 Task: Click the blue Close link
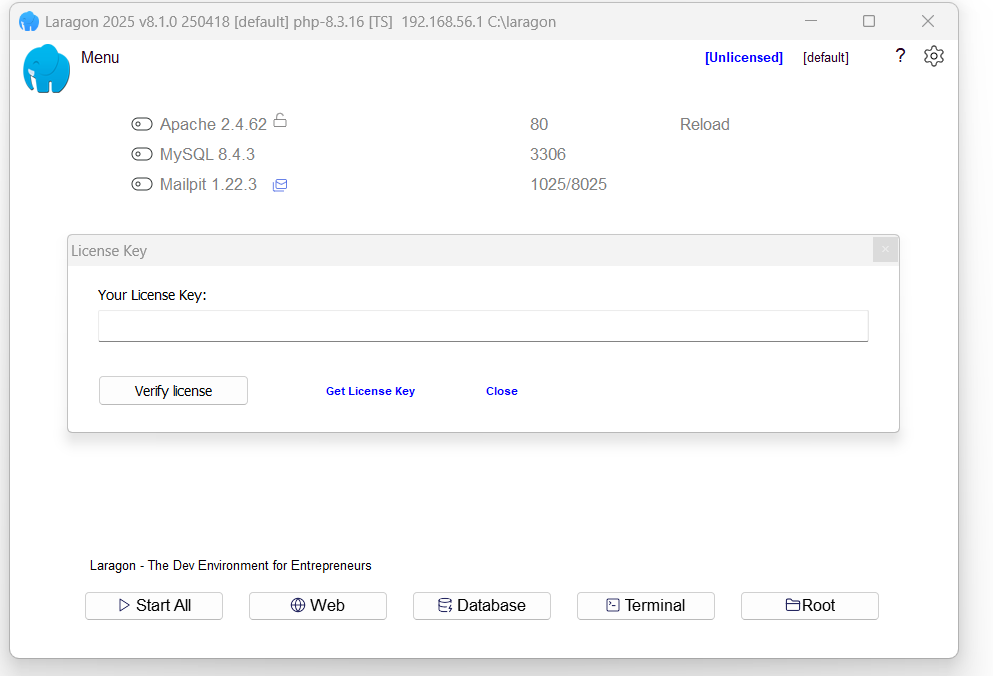(x=502, y=392)
